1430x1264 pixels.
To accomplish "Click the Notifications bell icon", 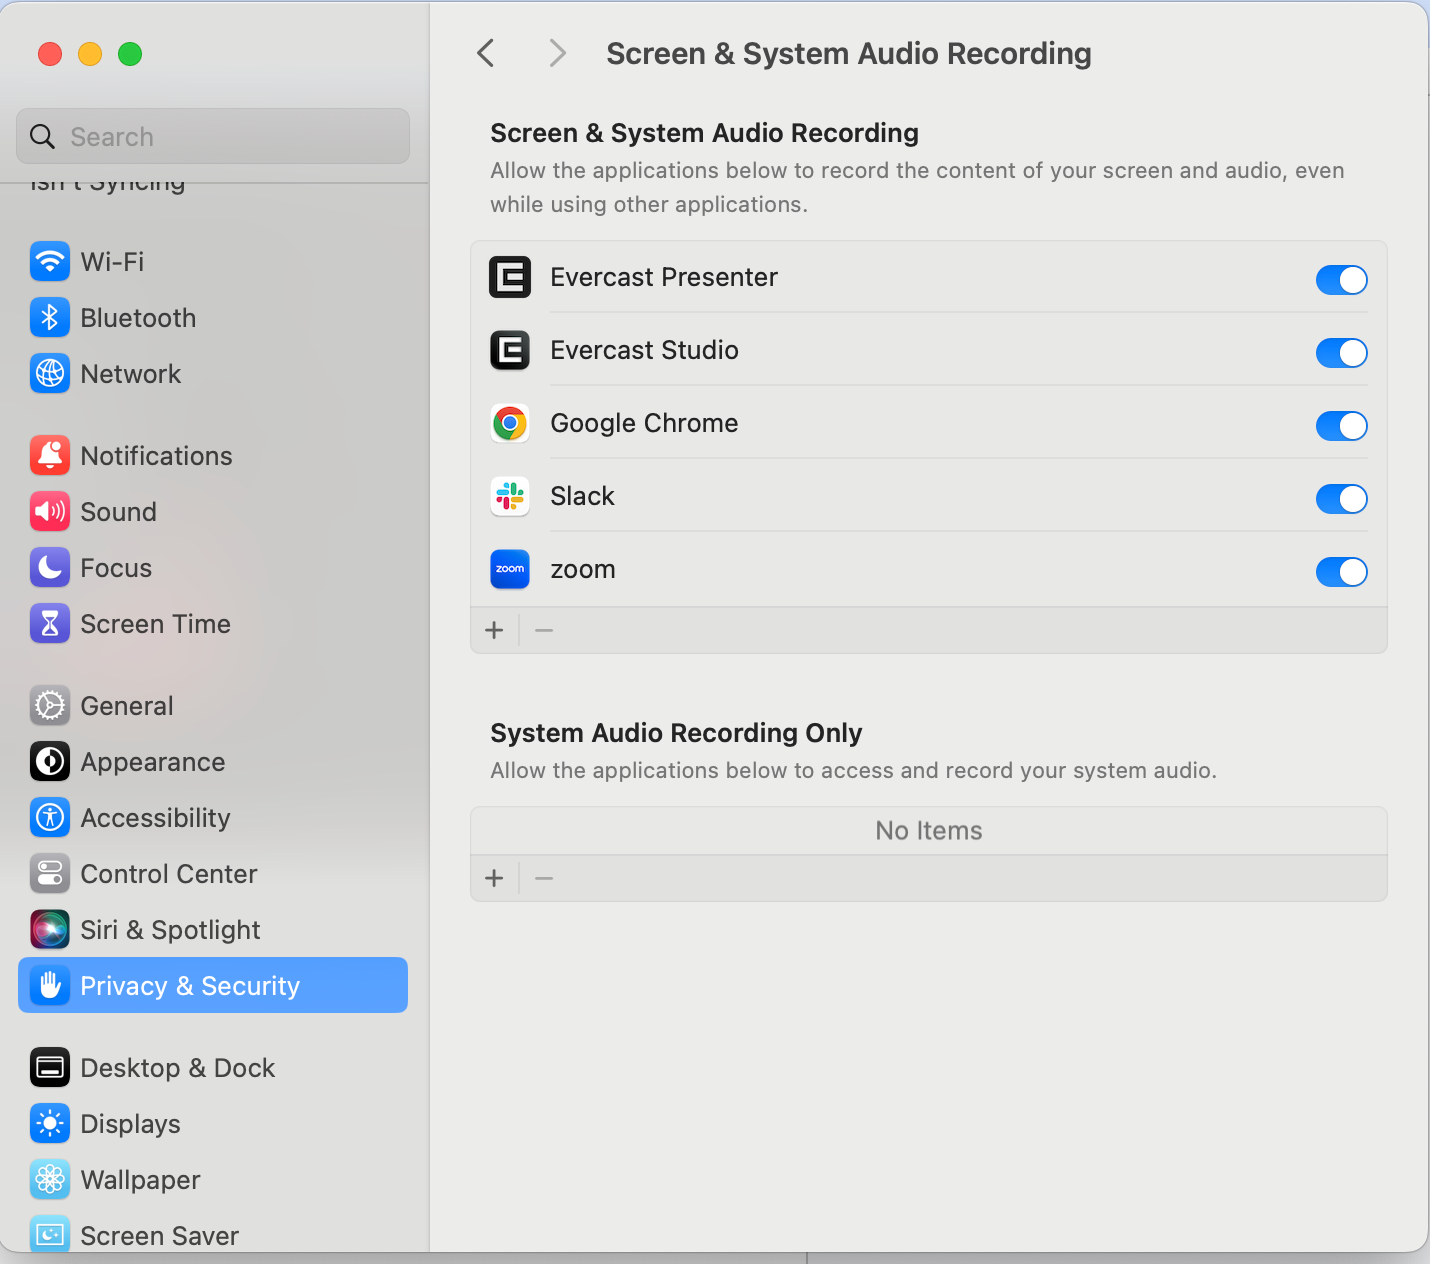I will click(50, 456).
